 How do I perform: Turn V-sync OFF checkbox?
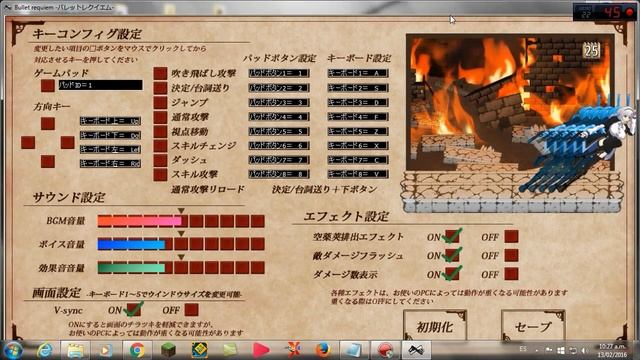191,309
